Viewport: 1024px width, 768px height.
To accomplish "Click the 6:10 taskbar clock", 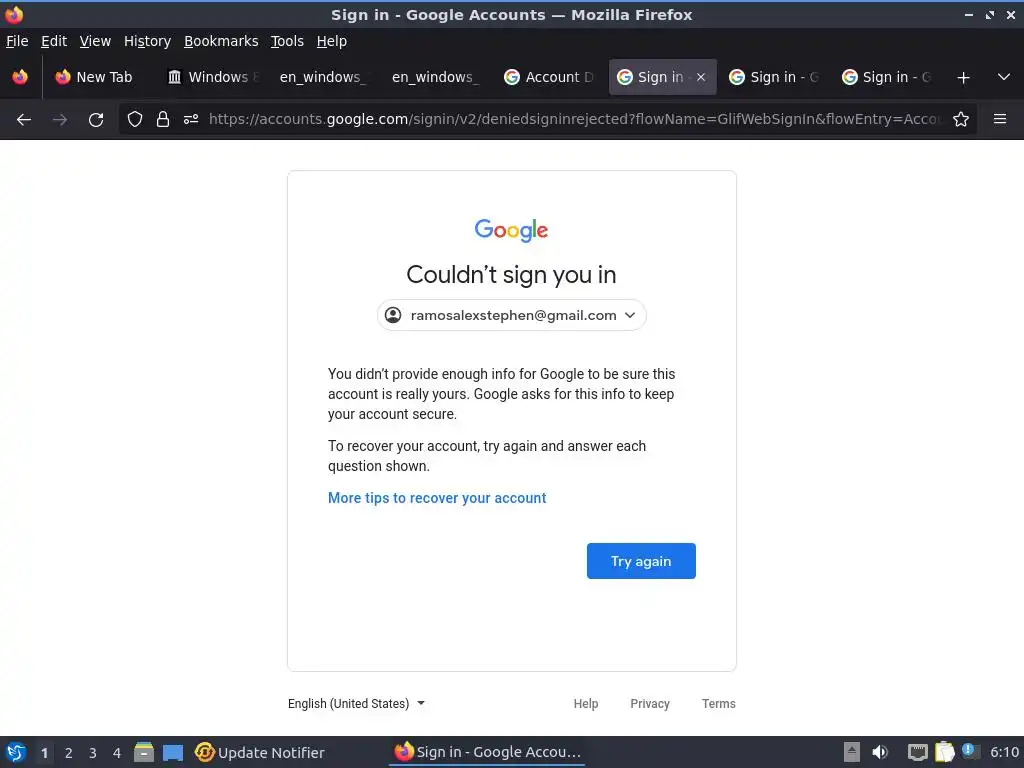I will point(1004,752).
